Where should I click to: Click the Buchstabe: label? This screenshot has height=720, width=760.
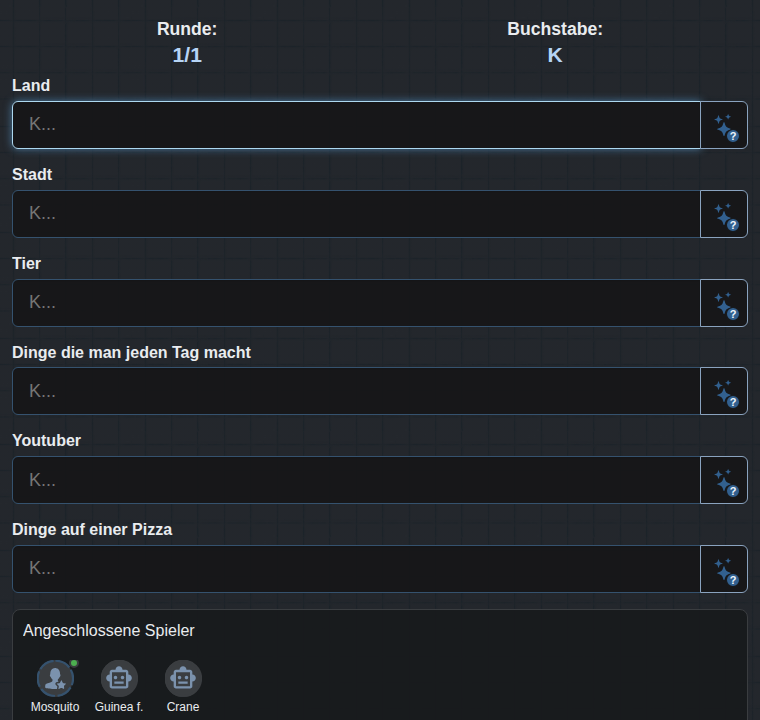[x=555, y=29]
